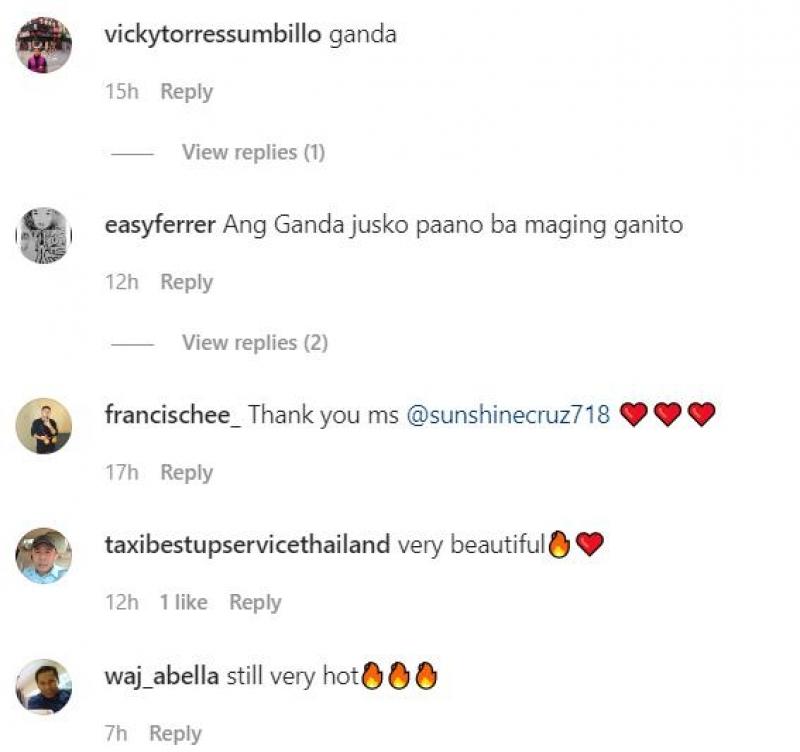The height and width of the screenshot is (752, 800).
Task: Open the 17h timestamp on francischee_ comment
Action: pos(122,473)
